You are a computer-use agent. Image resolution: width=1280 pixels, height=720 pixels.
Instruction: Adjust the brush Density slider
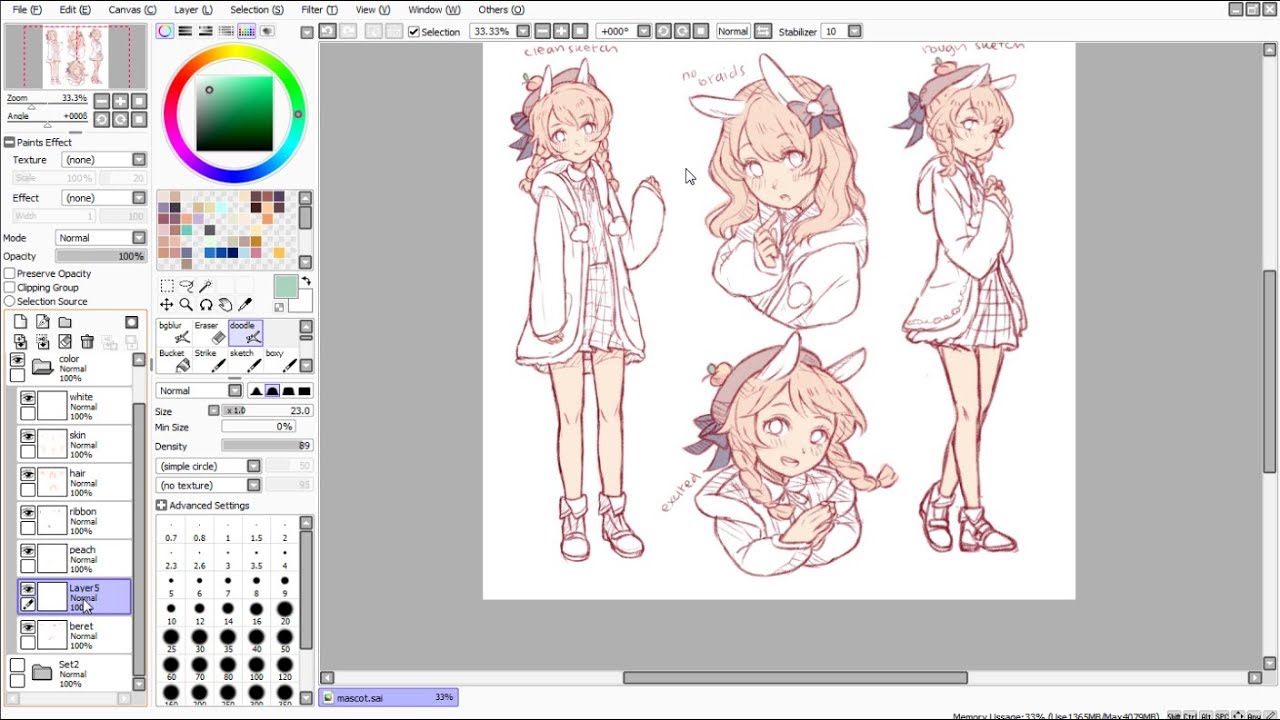coord(267,446)
